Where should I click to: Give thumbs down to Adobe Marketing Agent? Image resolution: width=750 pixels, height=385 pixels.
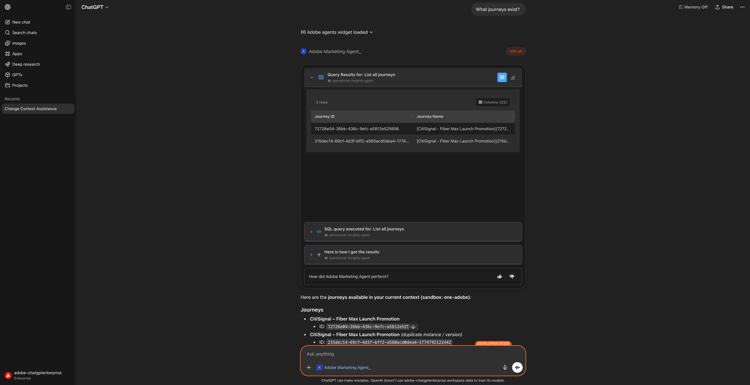tap(512, 276)
